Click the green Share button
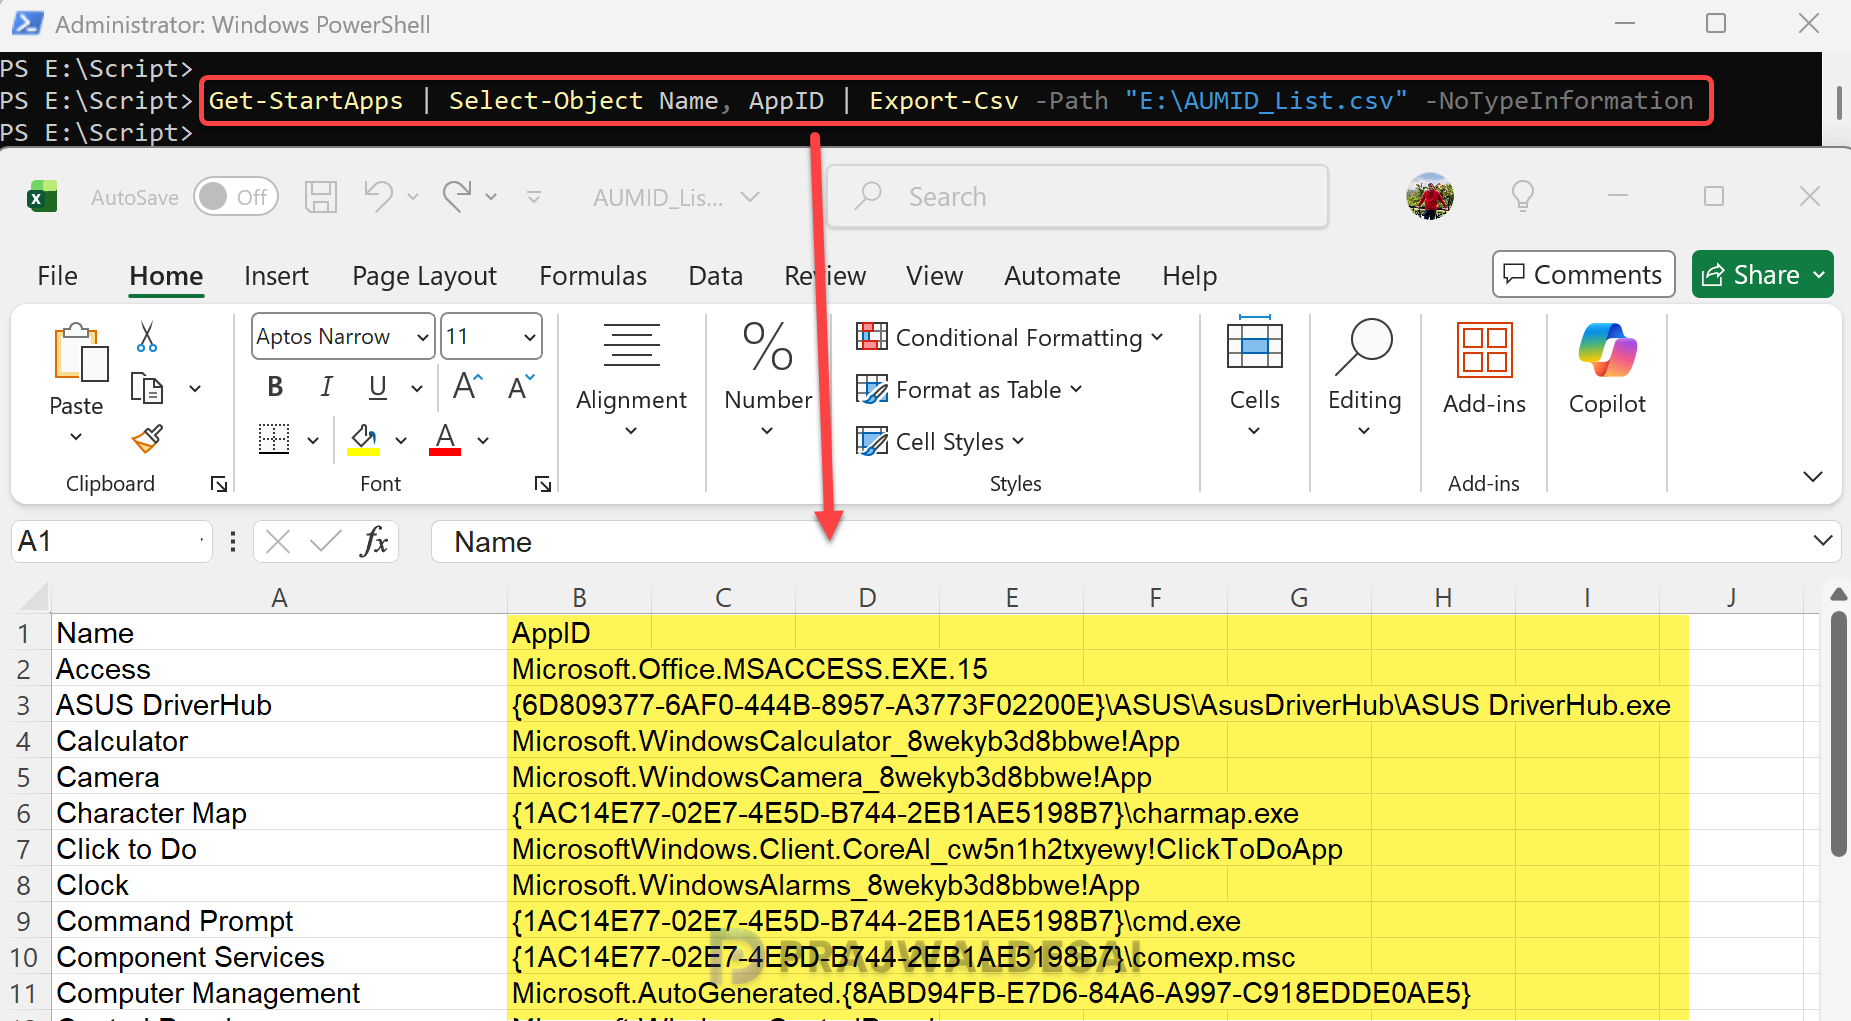The width and height of the screenshot is (1851, 1021). [1762, 274]
